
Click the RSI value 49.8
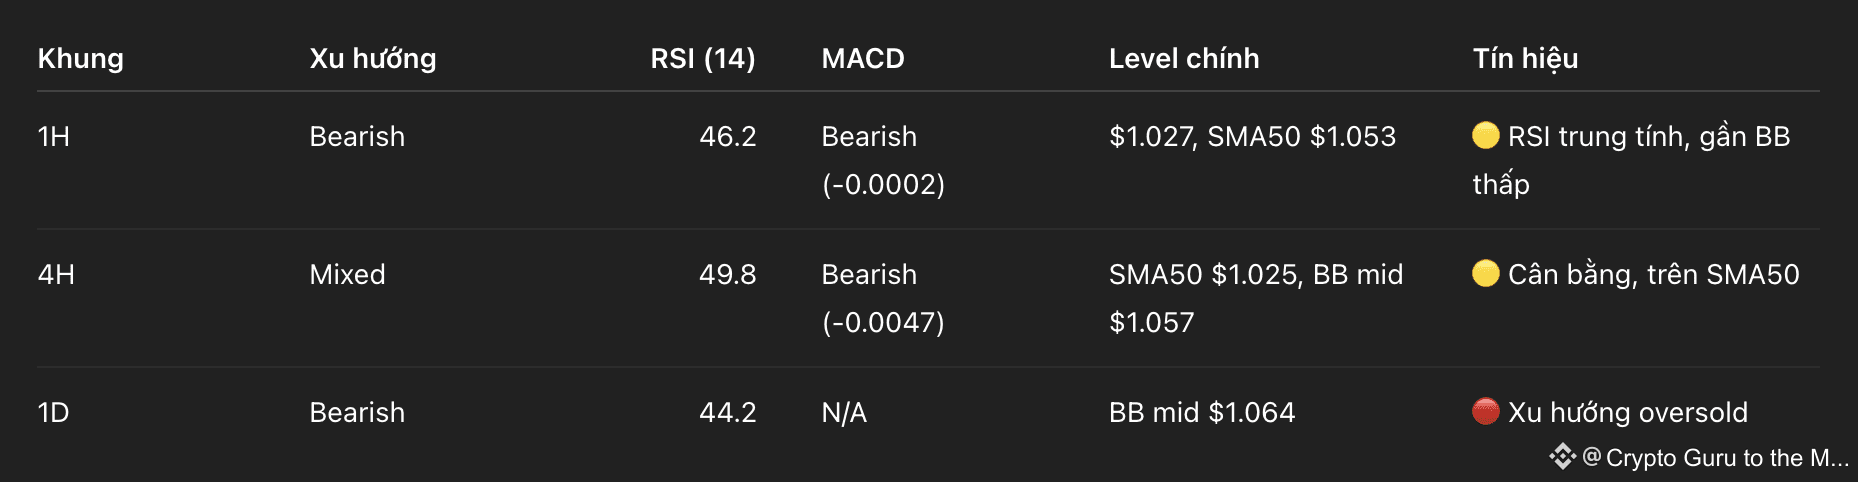click(727, 274)
